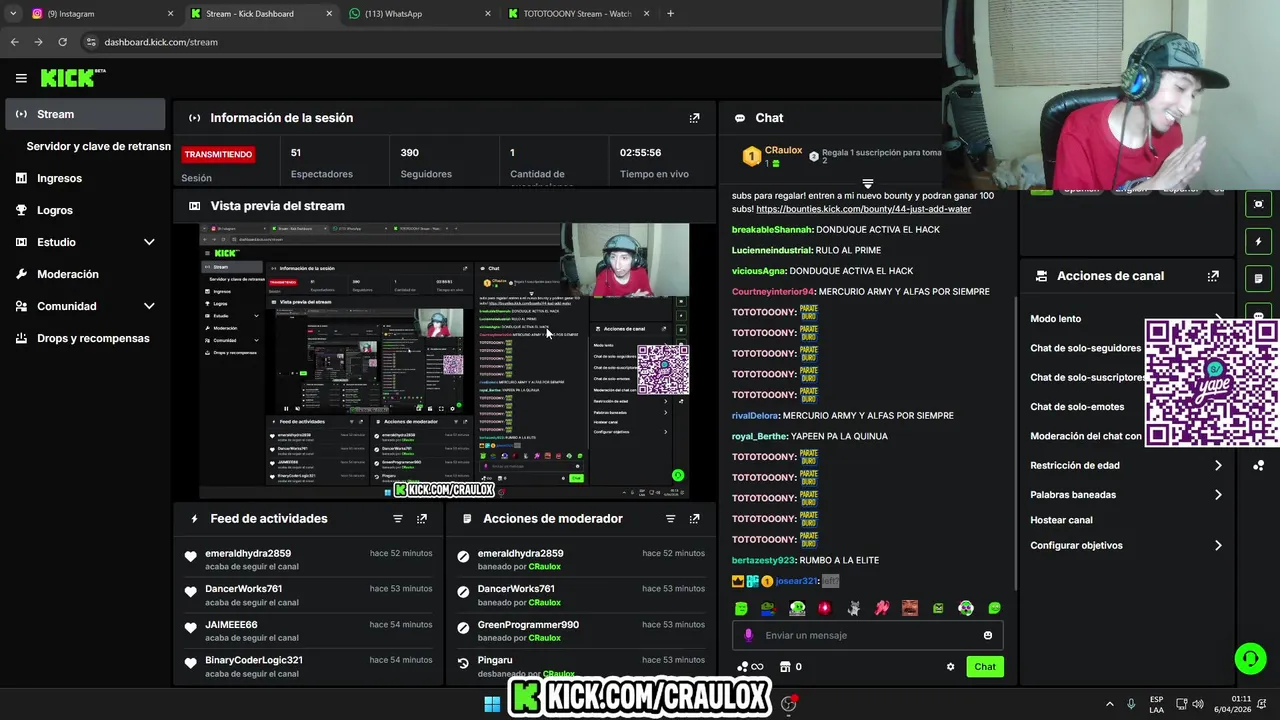Insert the grey cat emote
The width and height of the screenshot is (1280, 720).
pyautogui.click(x=854, y=608)
